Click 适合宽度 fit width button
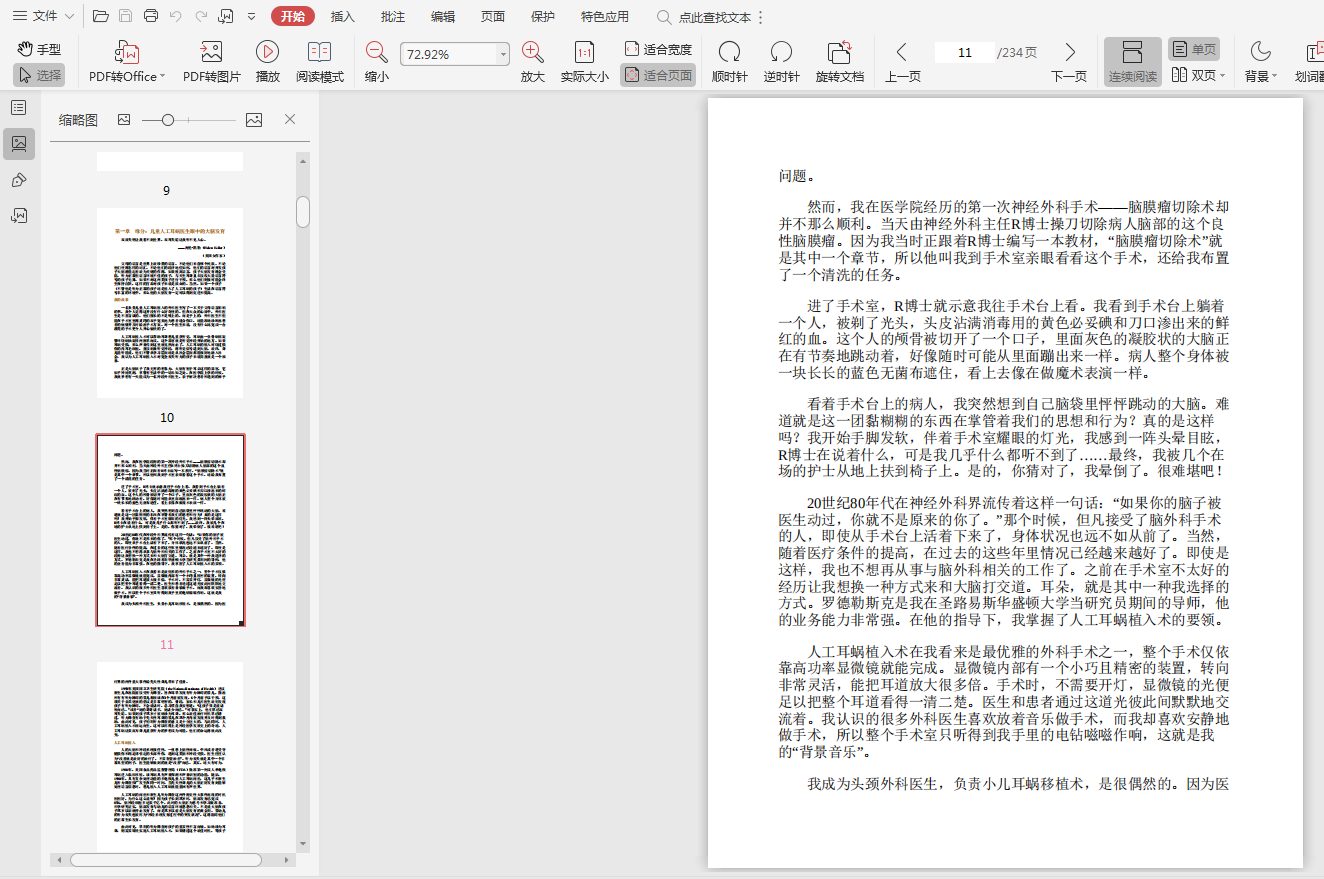The width and height of the screenshot is (1324, 879). 658,49
